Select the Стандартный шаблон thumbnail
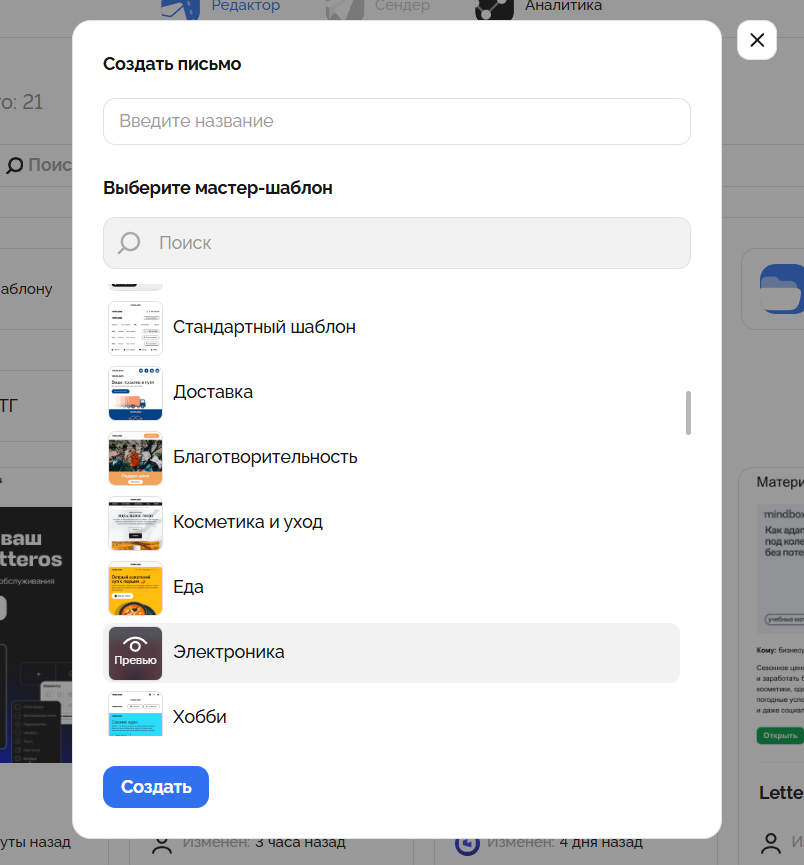Screen dimensions: 804x865 [x=135, y=328]
